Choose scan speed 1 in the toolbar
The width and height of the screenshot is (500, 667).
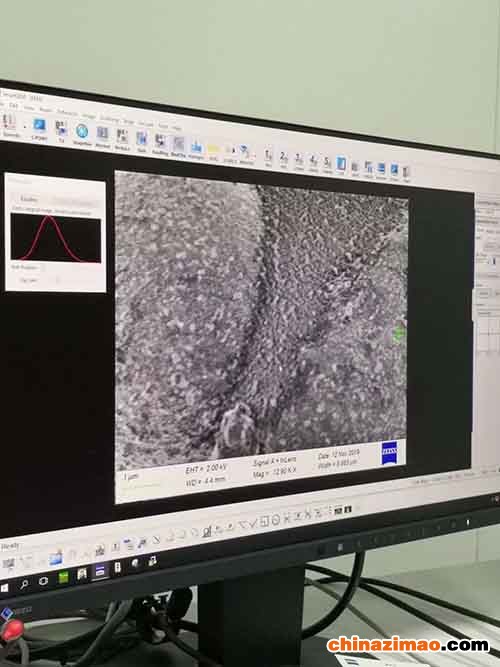[x=268, y=155]
